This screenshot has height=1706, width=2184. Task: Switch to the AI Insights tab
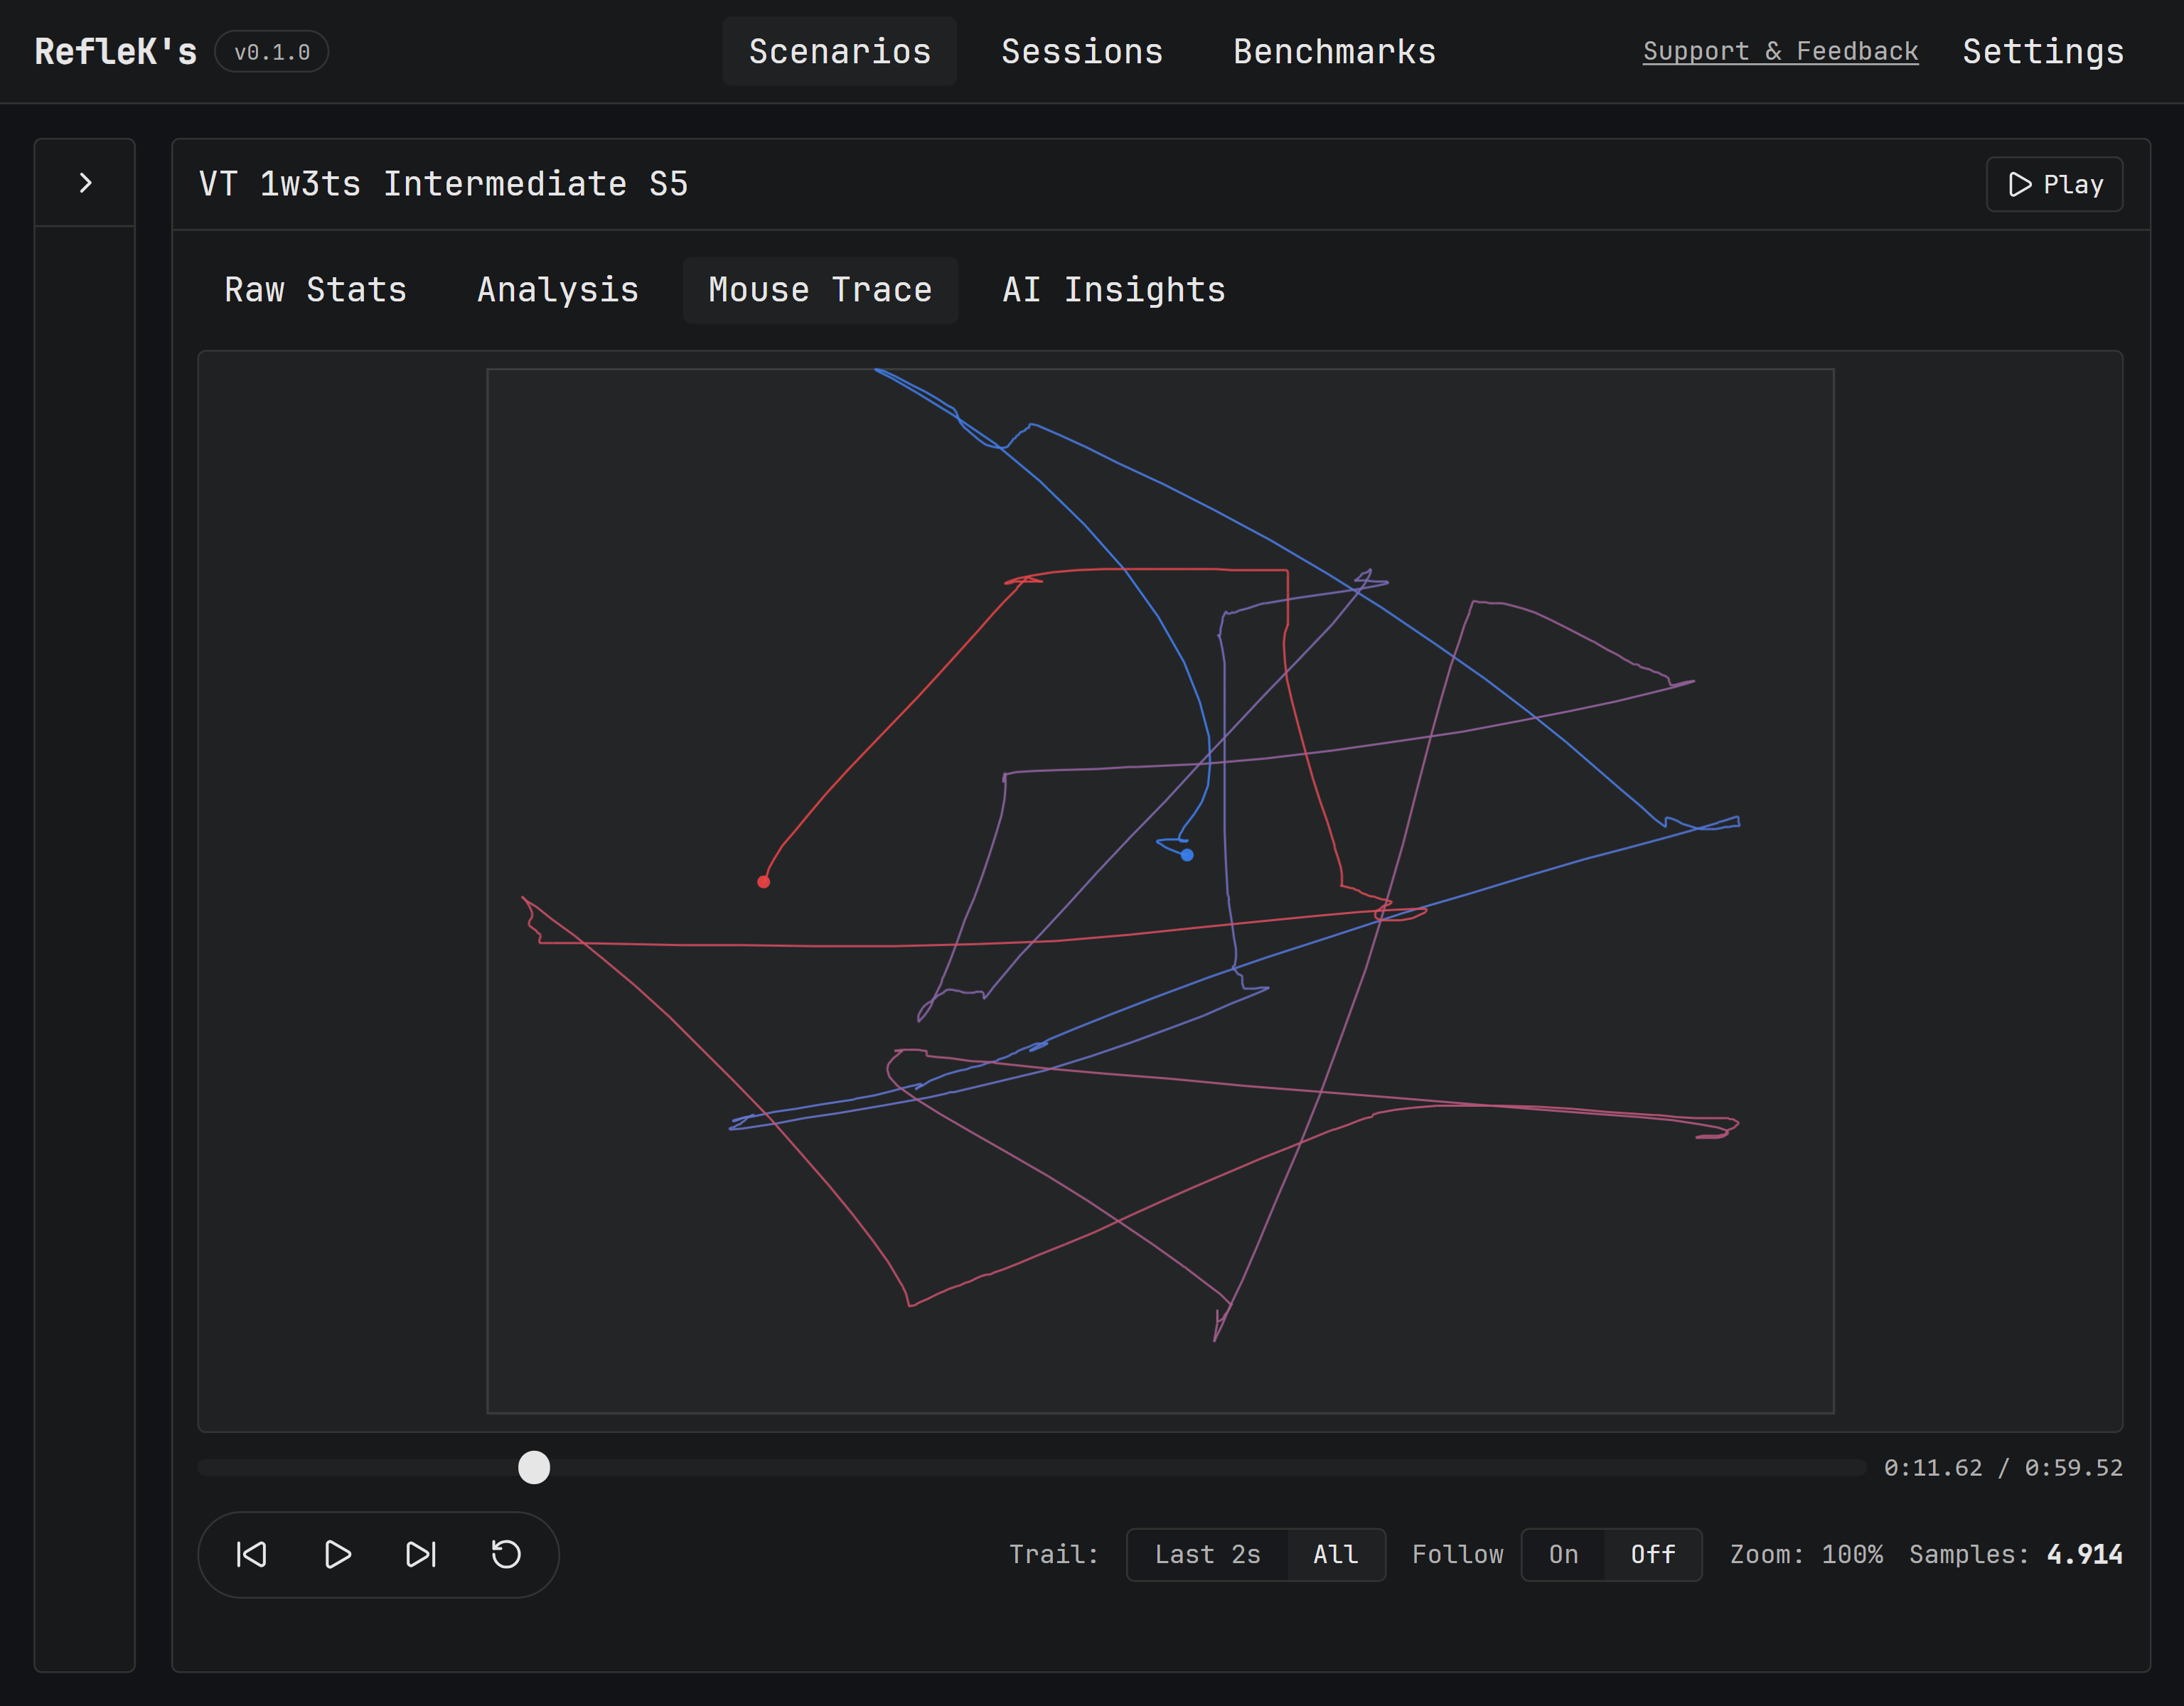1113,290
